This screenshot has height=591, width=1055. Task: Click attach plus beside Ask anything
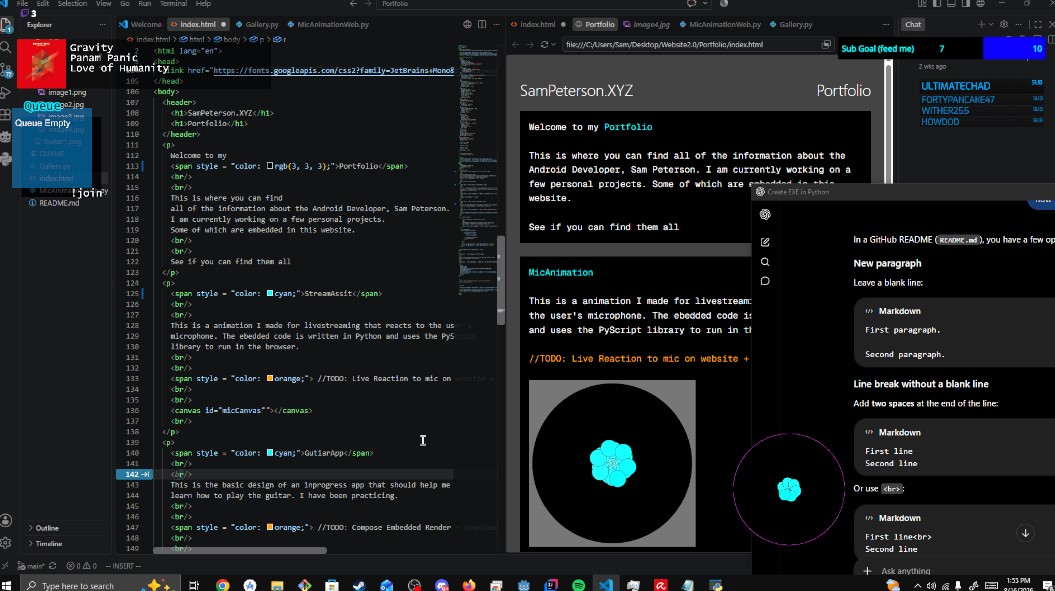click(x=867, y=571)
